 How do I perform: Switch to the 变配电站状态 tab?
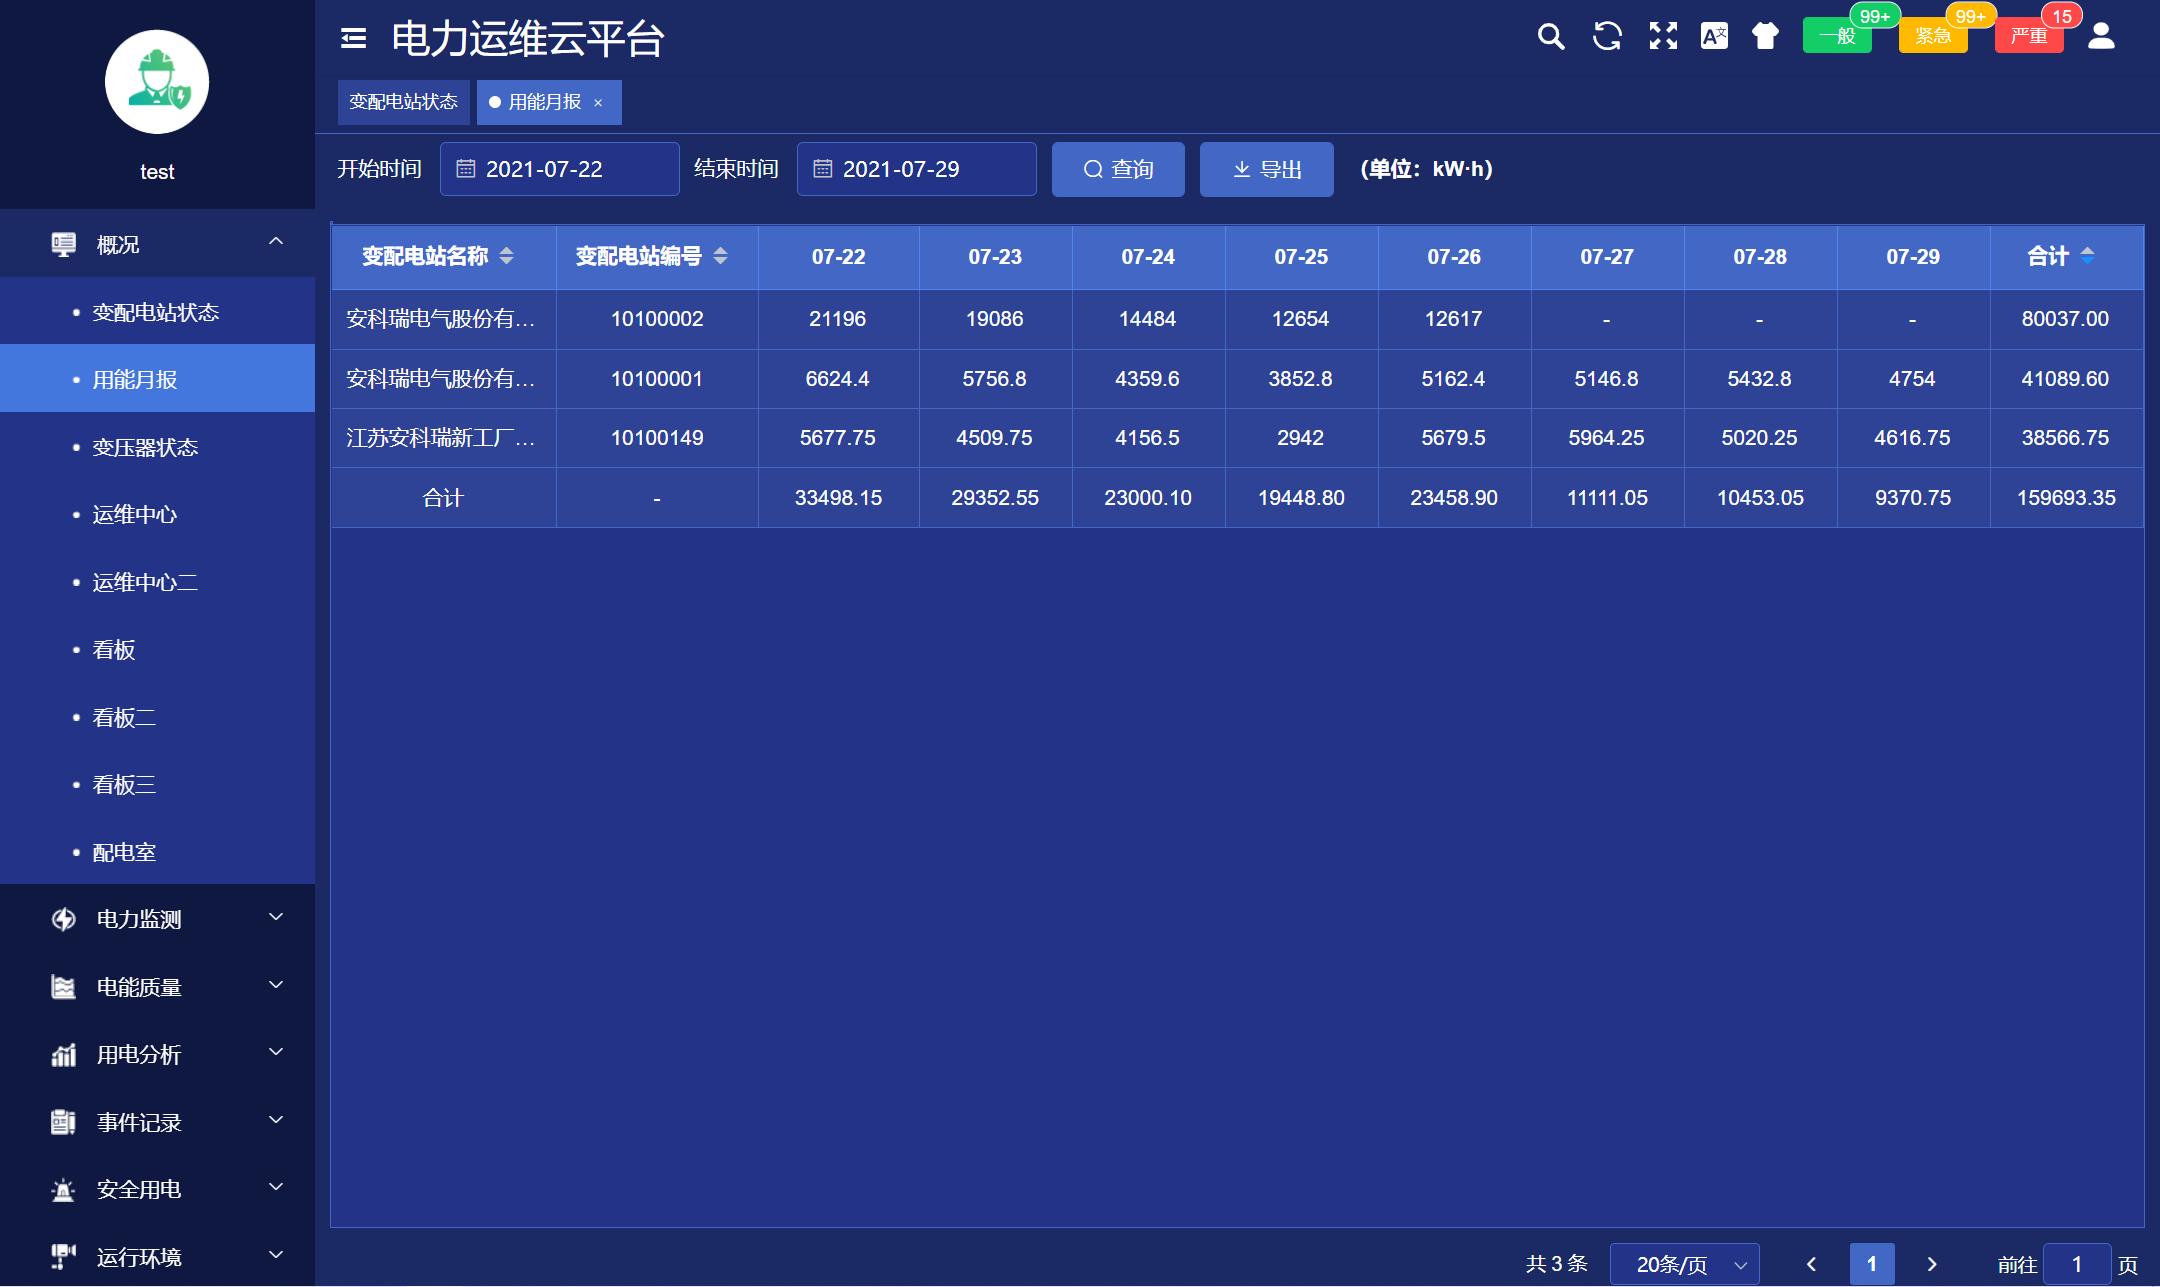click(404, 101)
